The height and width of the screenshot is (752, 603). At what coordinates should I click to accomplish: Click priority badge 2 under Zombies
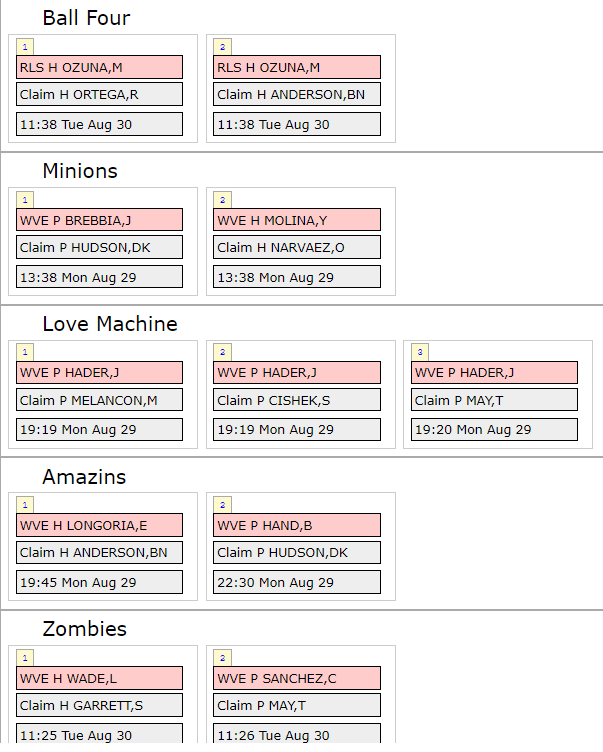(x=223, y=658)
